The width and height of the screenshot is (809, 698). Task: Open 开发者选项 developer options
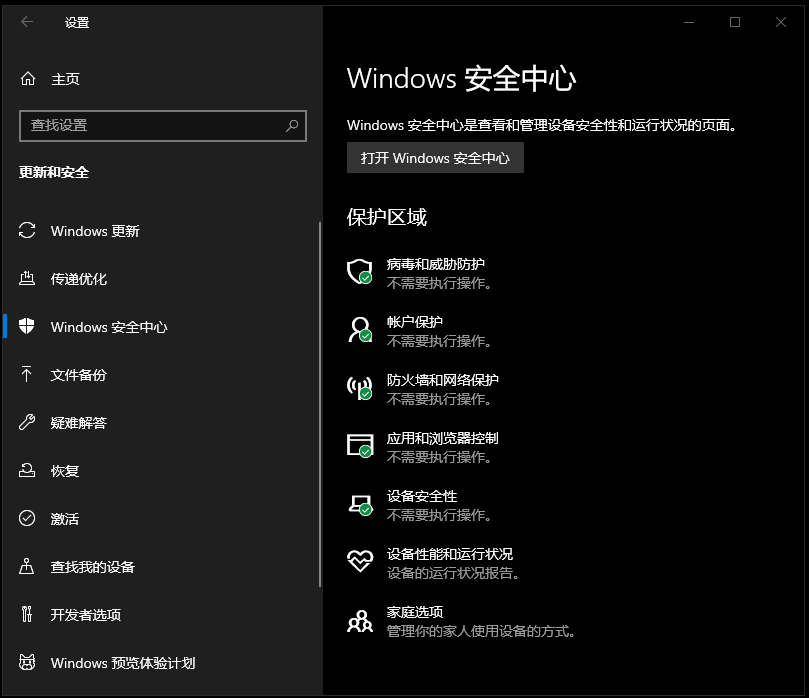click(85, 615)
